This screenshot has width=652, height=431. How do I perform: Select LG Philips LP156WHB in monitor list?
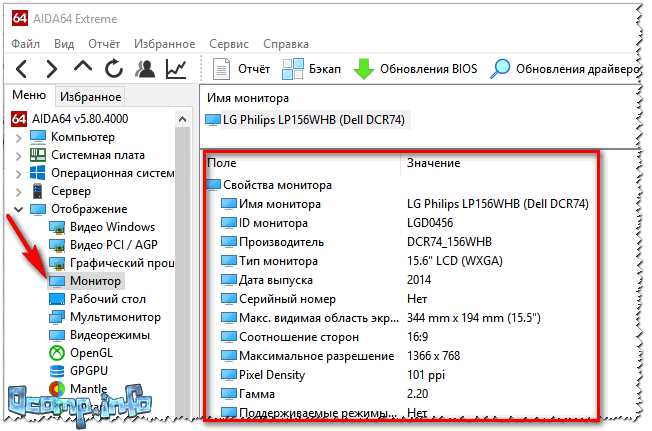306,120
